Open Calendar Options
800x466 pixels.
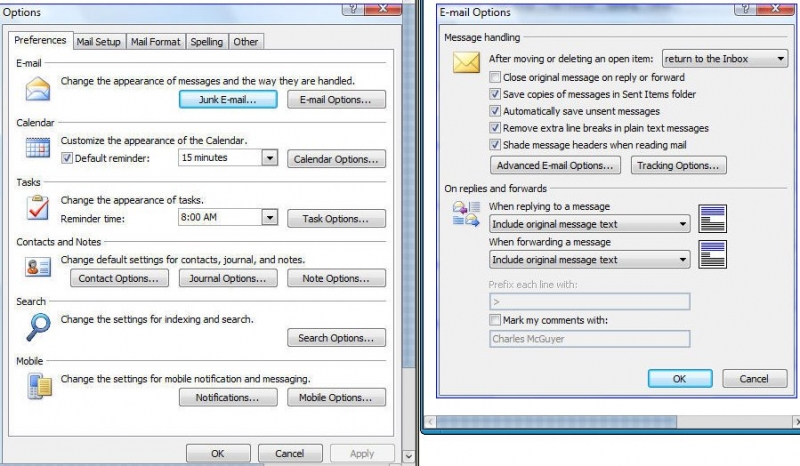[336, 159]
